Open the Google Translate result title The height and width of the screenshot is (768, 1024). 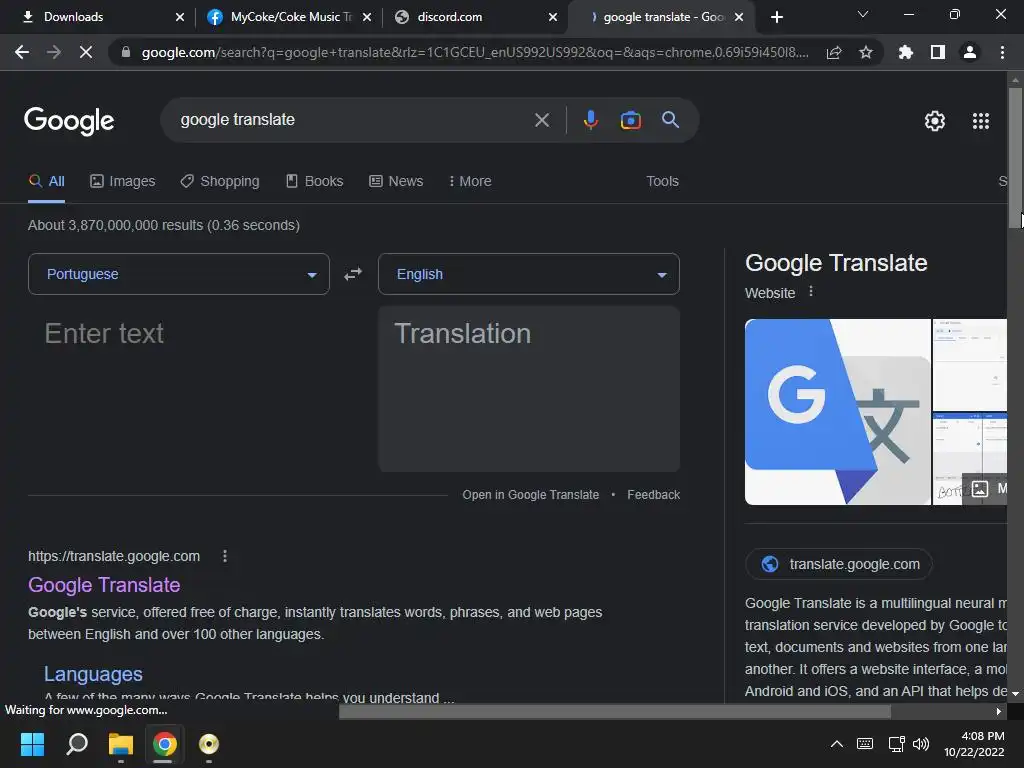(104, 585)
